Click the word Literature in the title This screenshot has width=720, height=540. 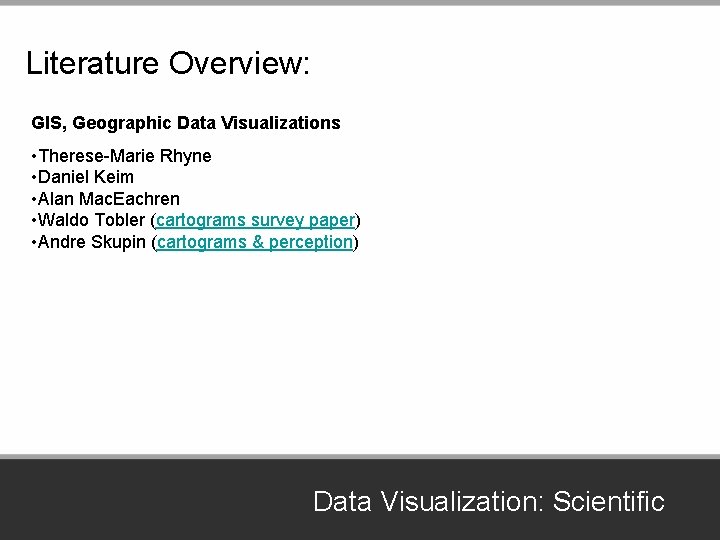click(93, 64)
